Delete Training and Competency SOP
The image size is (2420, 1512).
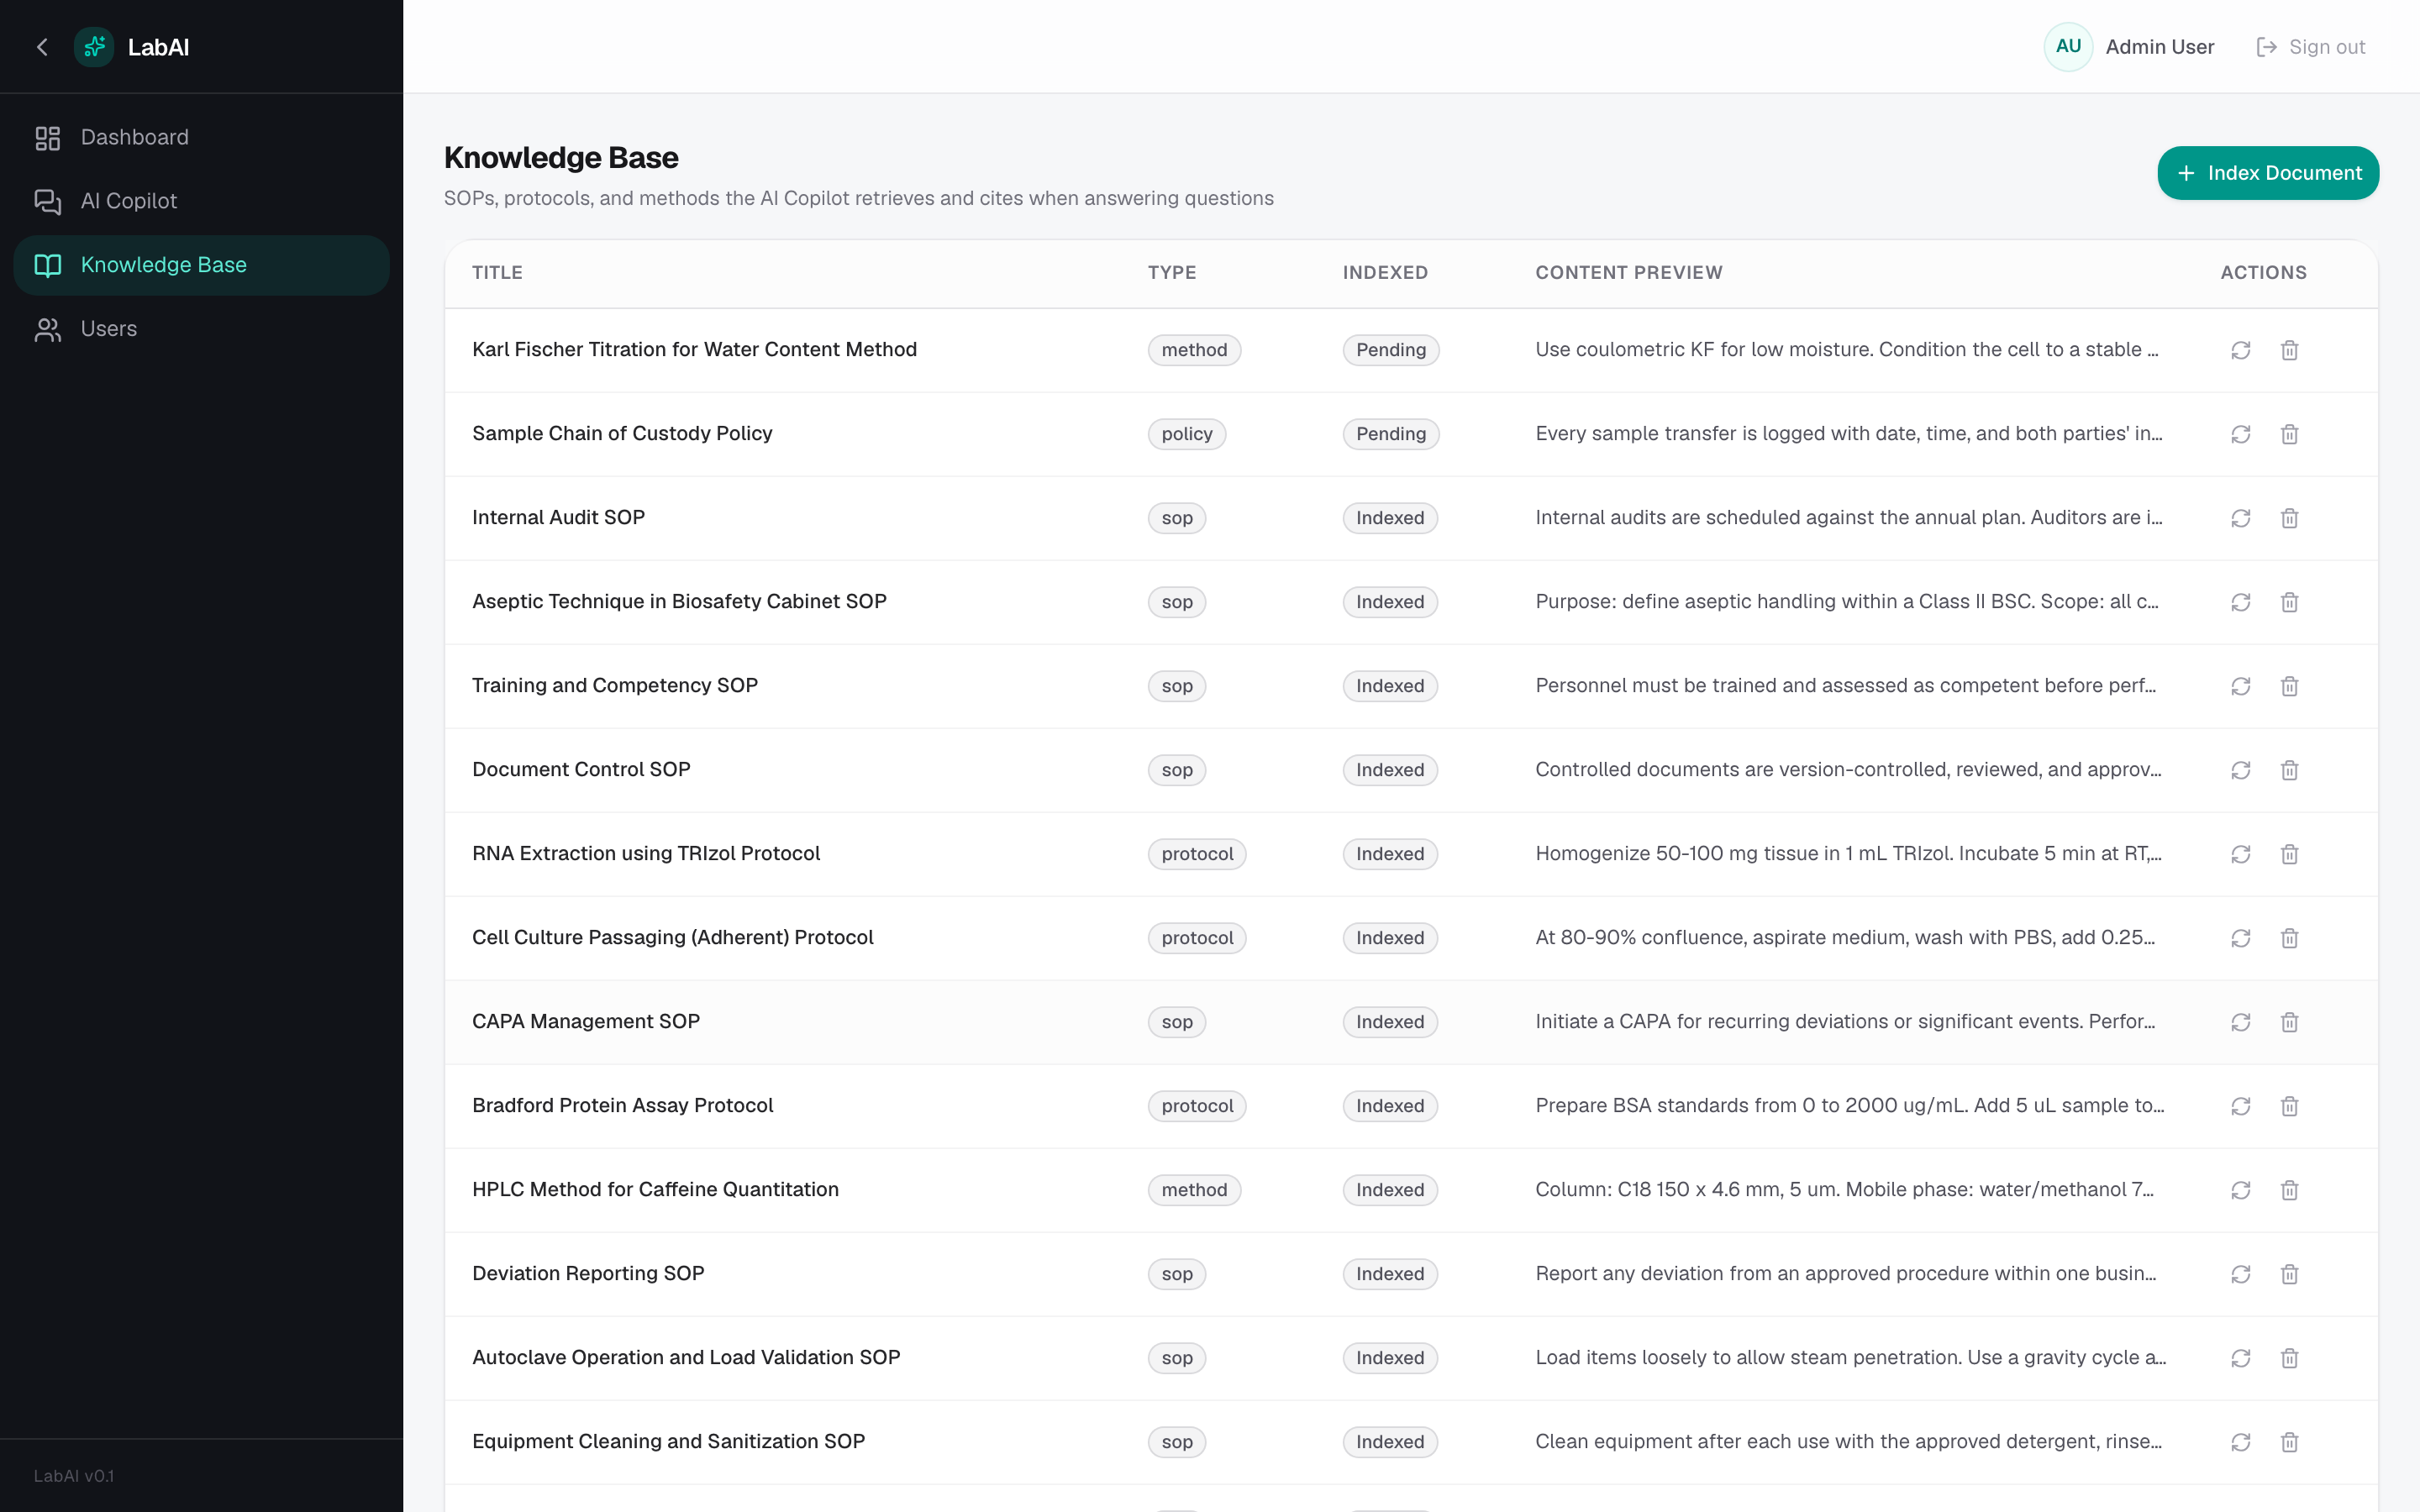pos(2289,686)
